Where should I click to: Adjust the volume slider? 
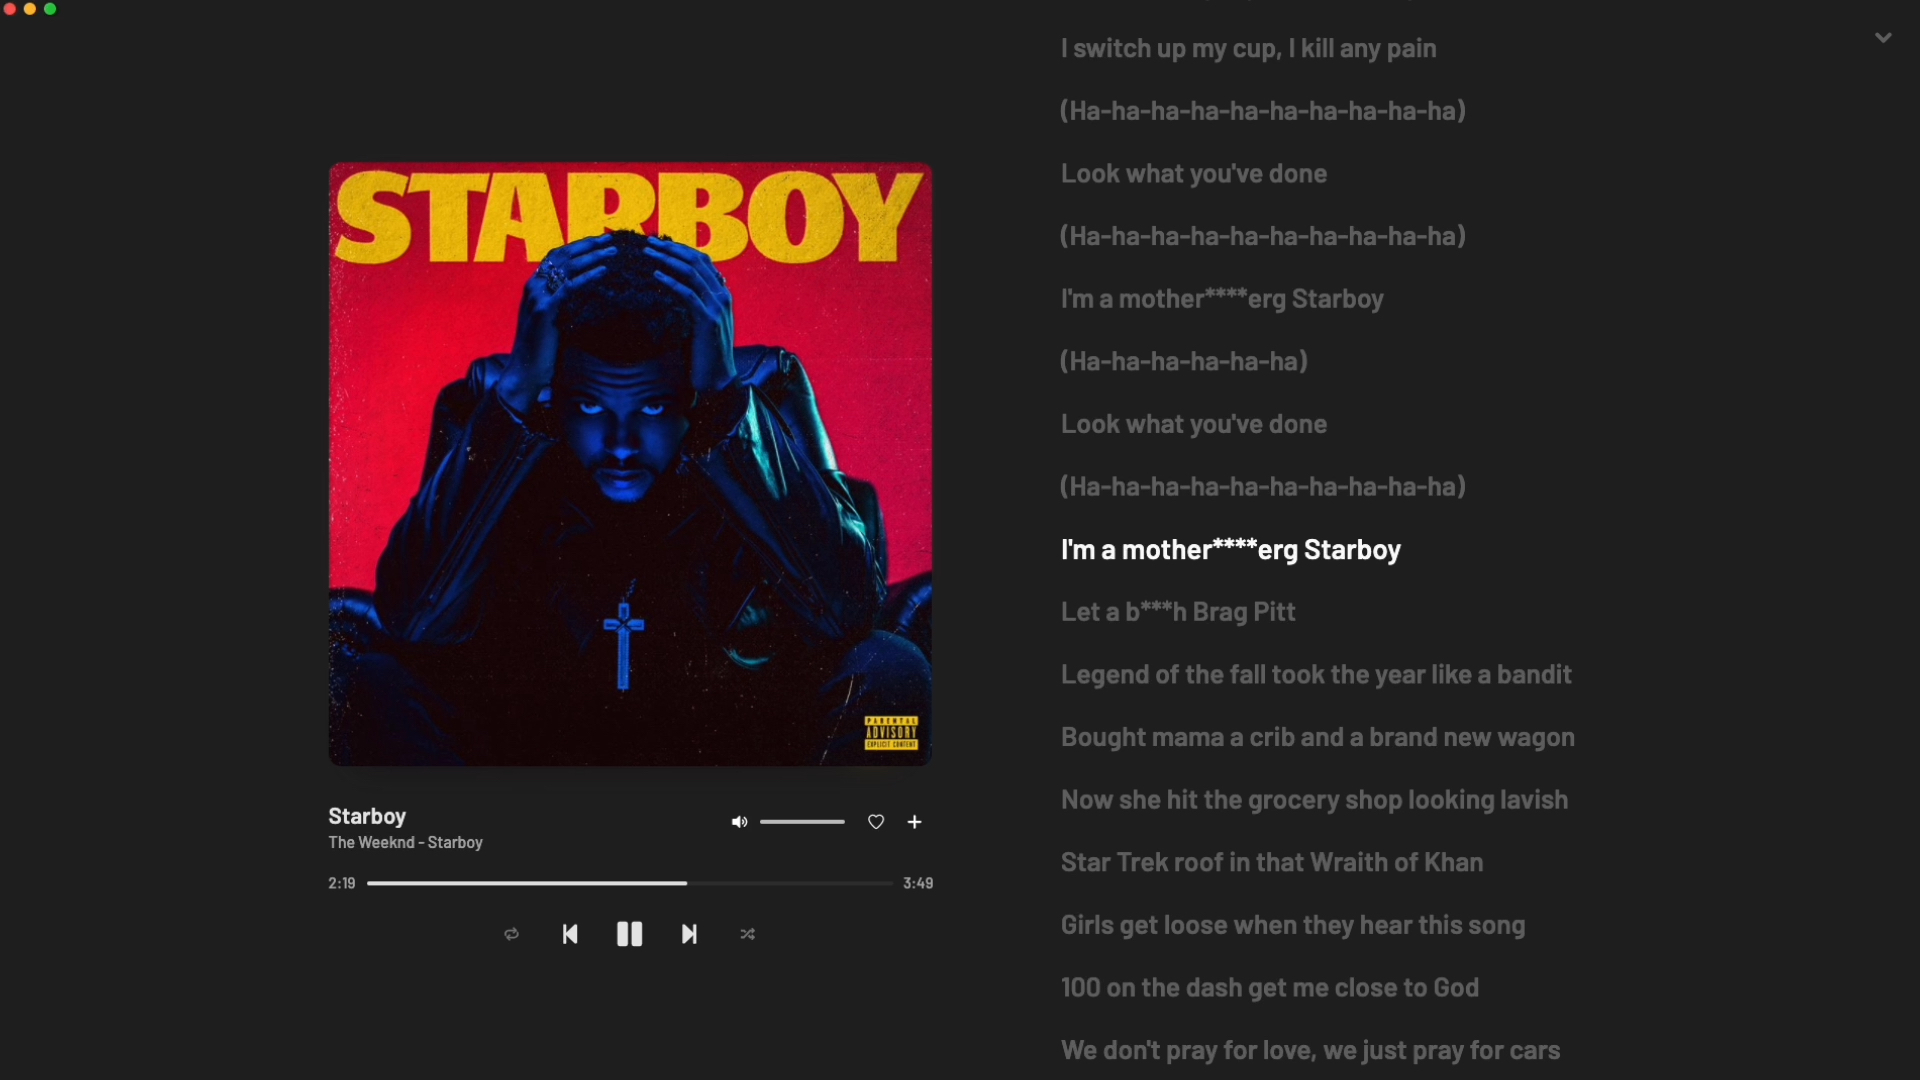pos(802,822)
